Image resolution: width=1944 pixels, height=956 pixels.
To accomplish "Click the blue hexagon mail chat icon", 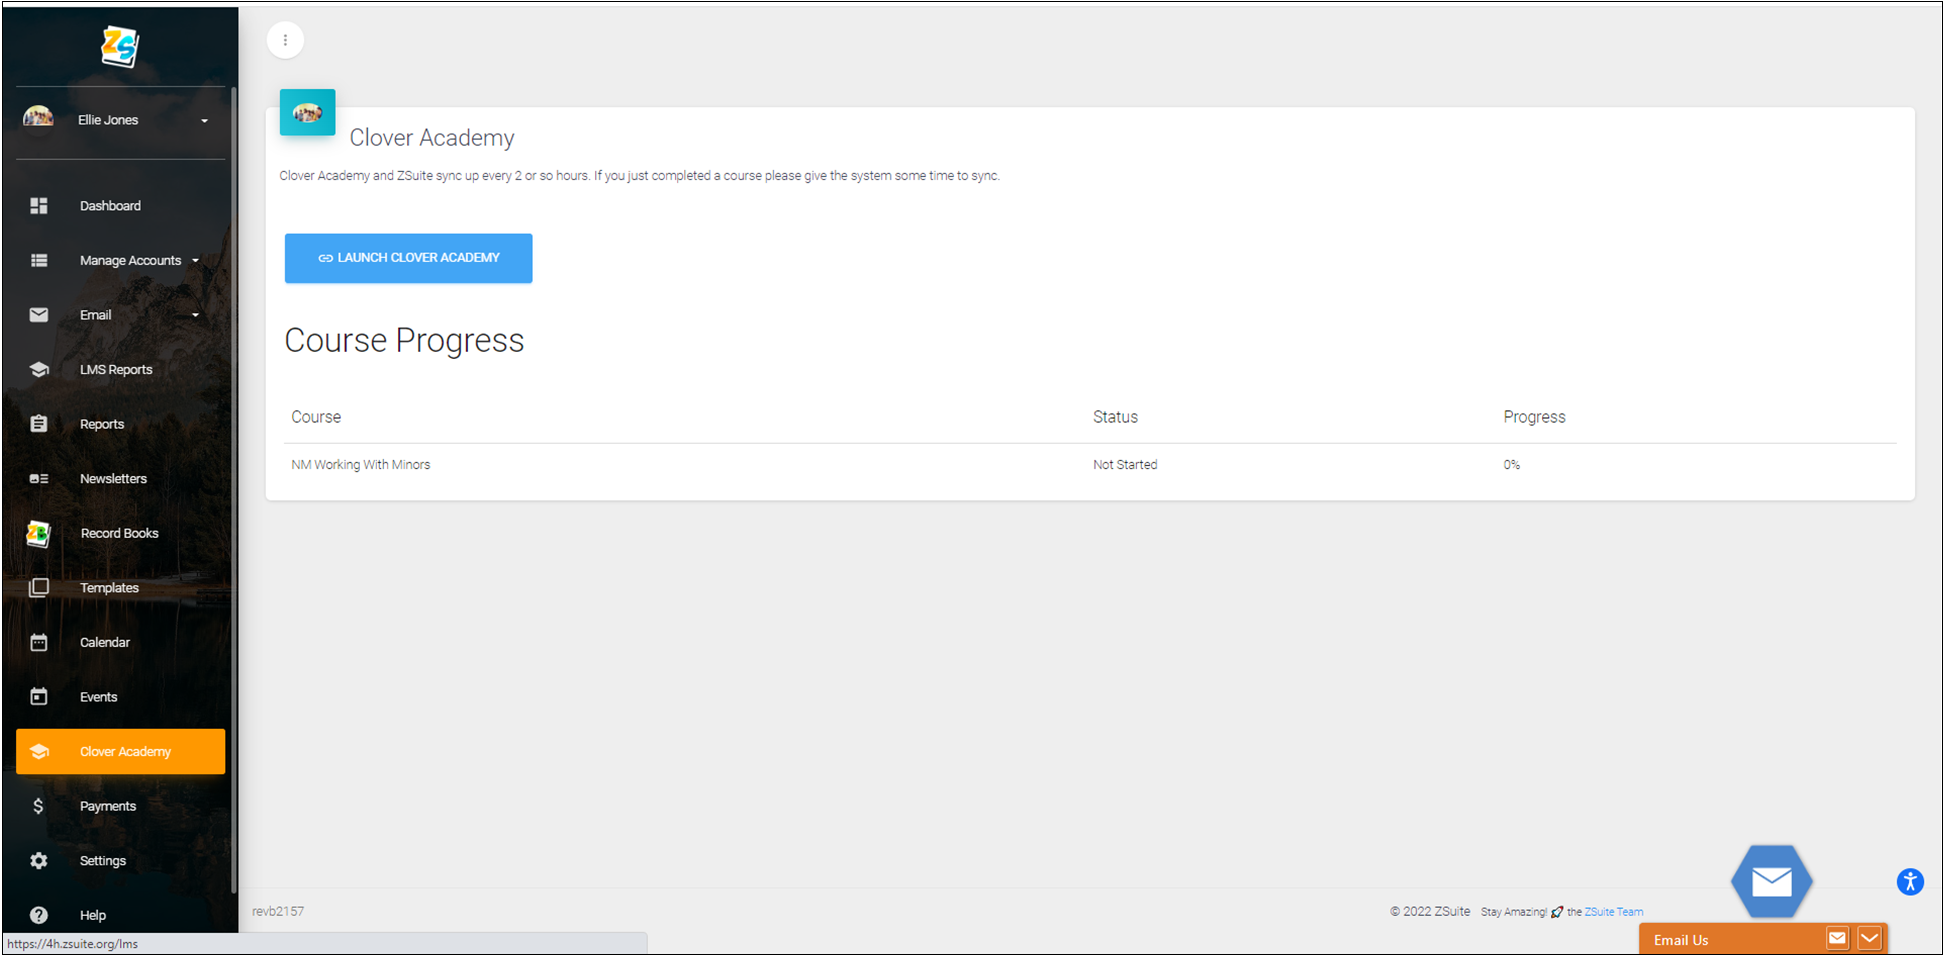I will coord(1771,881).
